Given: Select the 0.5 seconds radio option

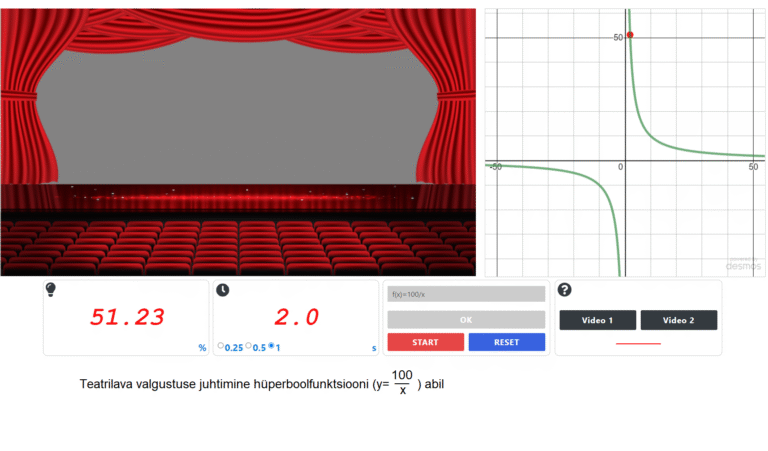Looking at the screenshot, I should [x=249, y=347].
